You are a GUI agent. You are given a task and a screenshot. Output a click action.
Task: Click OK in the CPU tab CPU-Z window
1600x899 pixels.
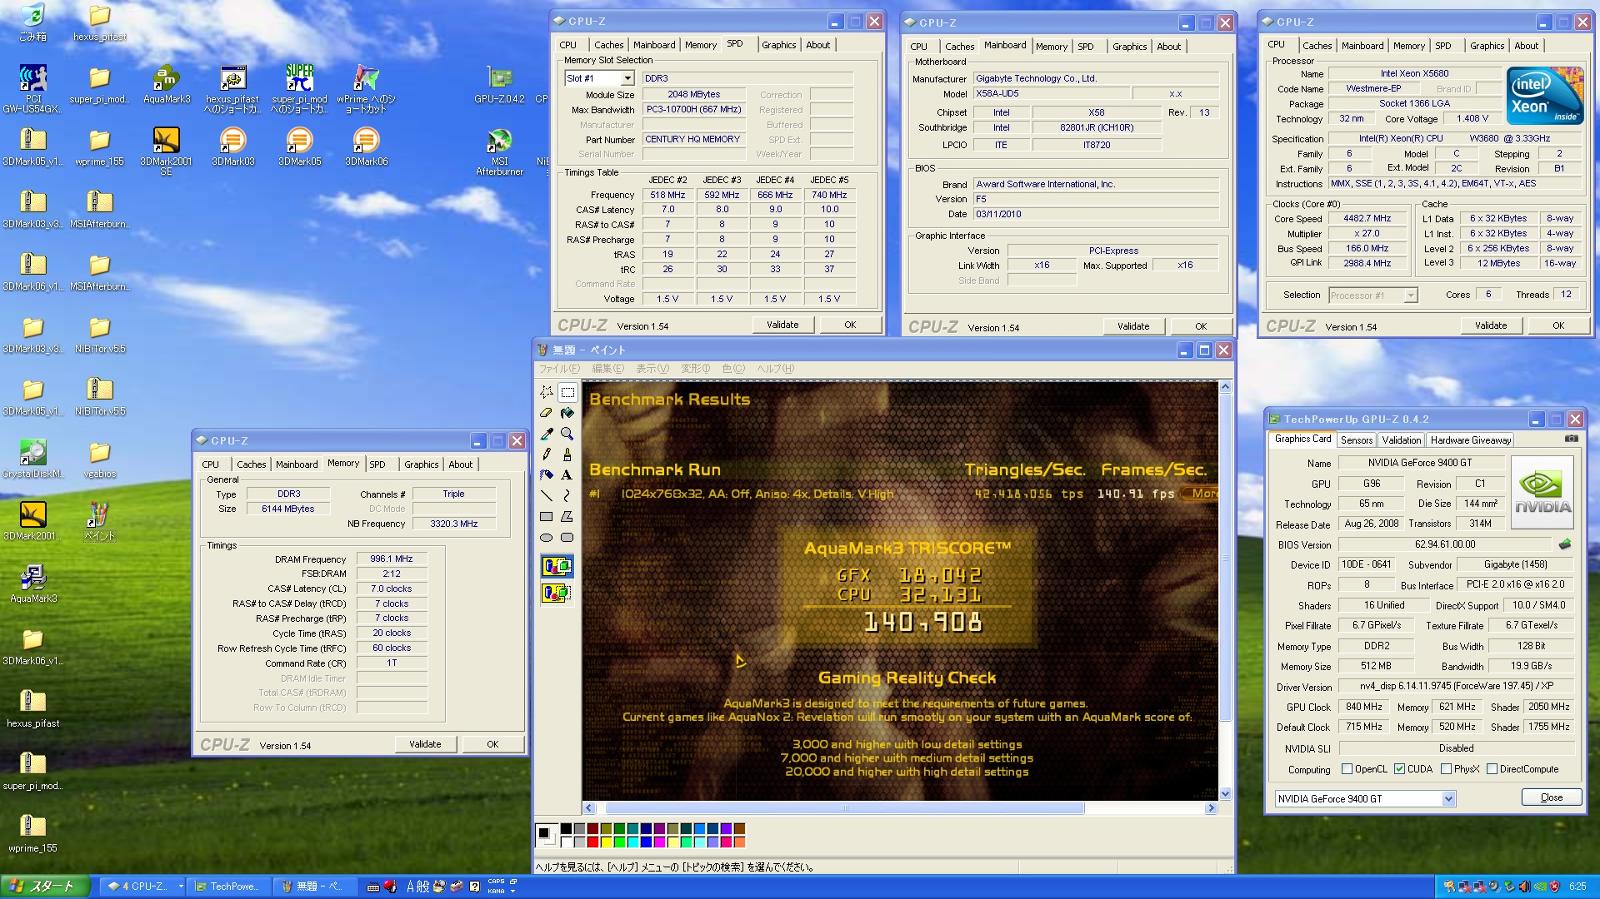1558,326
